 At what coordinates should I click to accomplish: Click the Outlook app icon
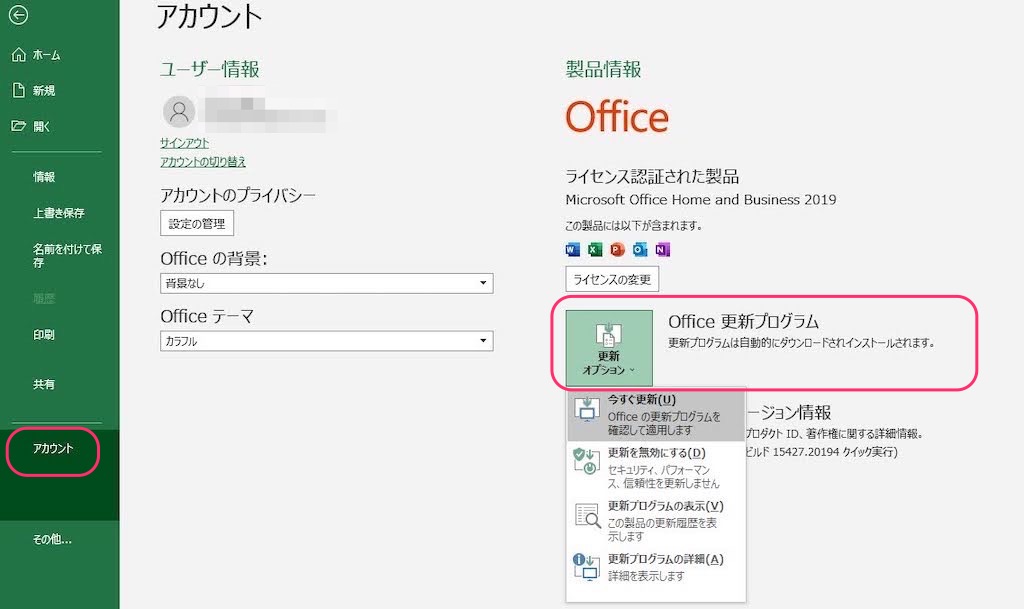640,249
